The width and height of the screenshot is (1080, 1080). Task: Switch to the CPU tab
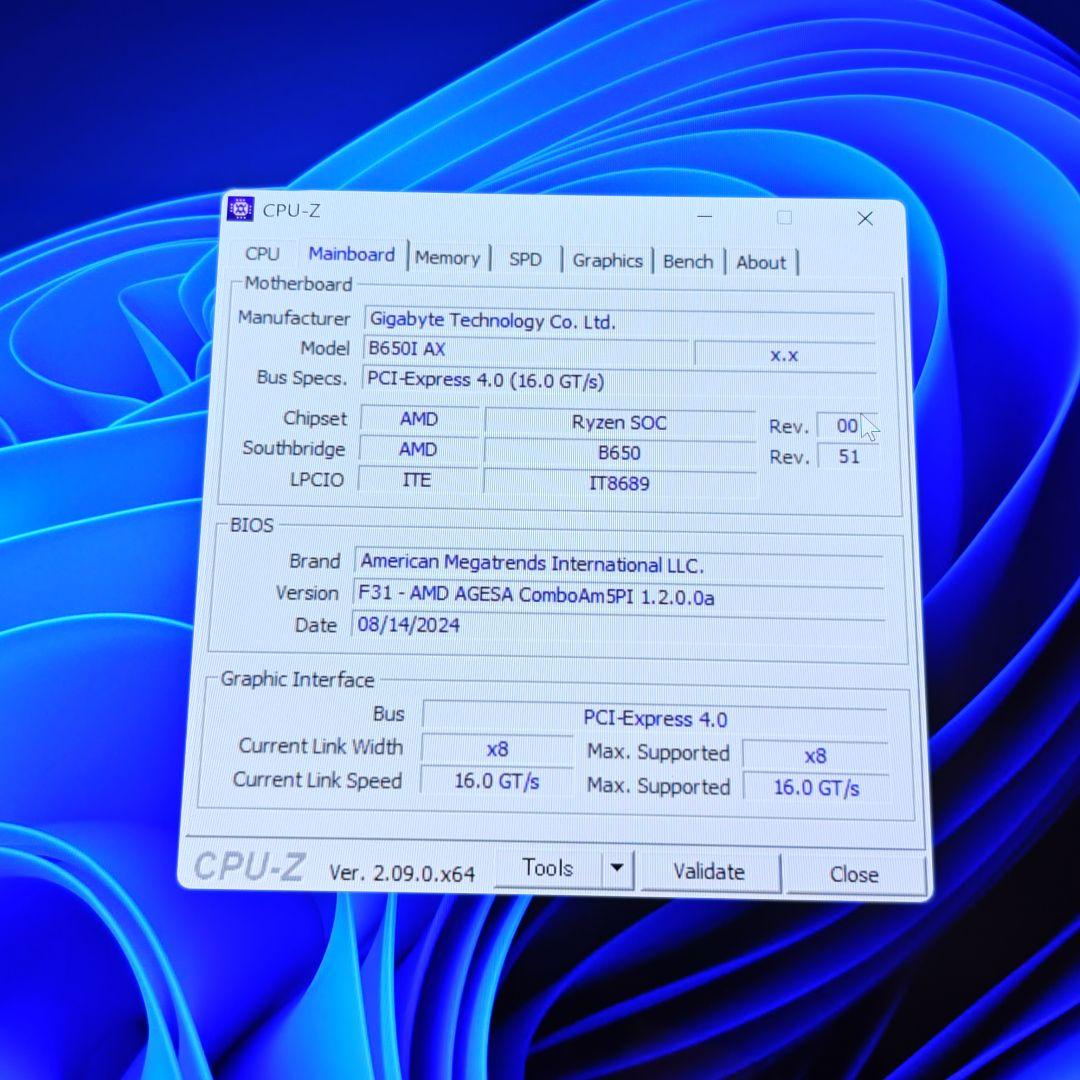(262, 253)
